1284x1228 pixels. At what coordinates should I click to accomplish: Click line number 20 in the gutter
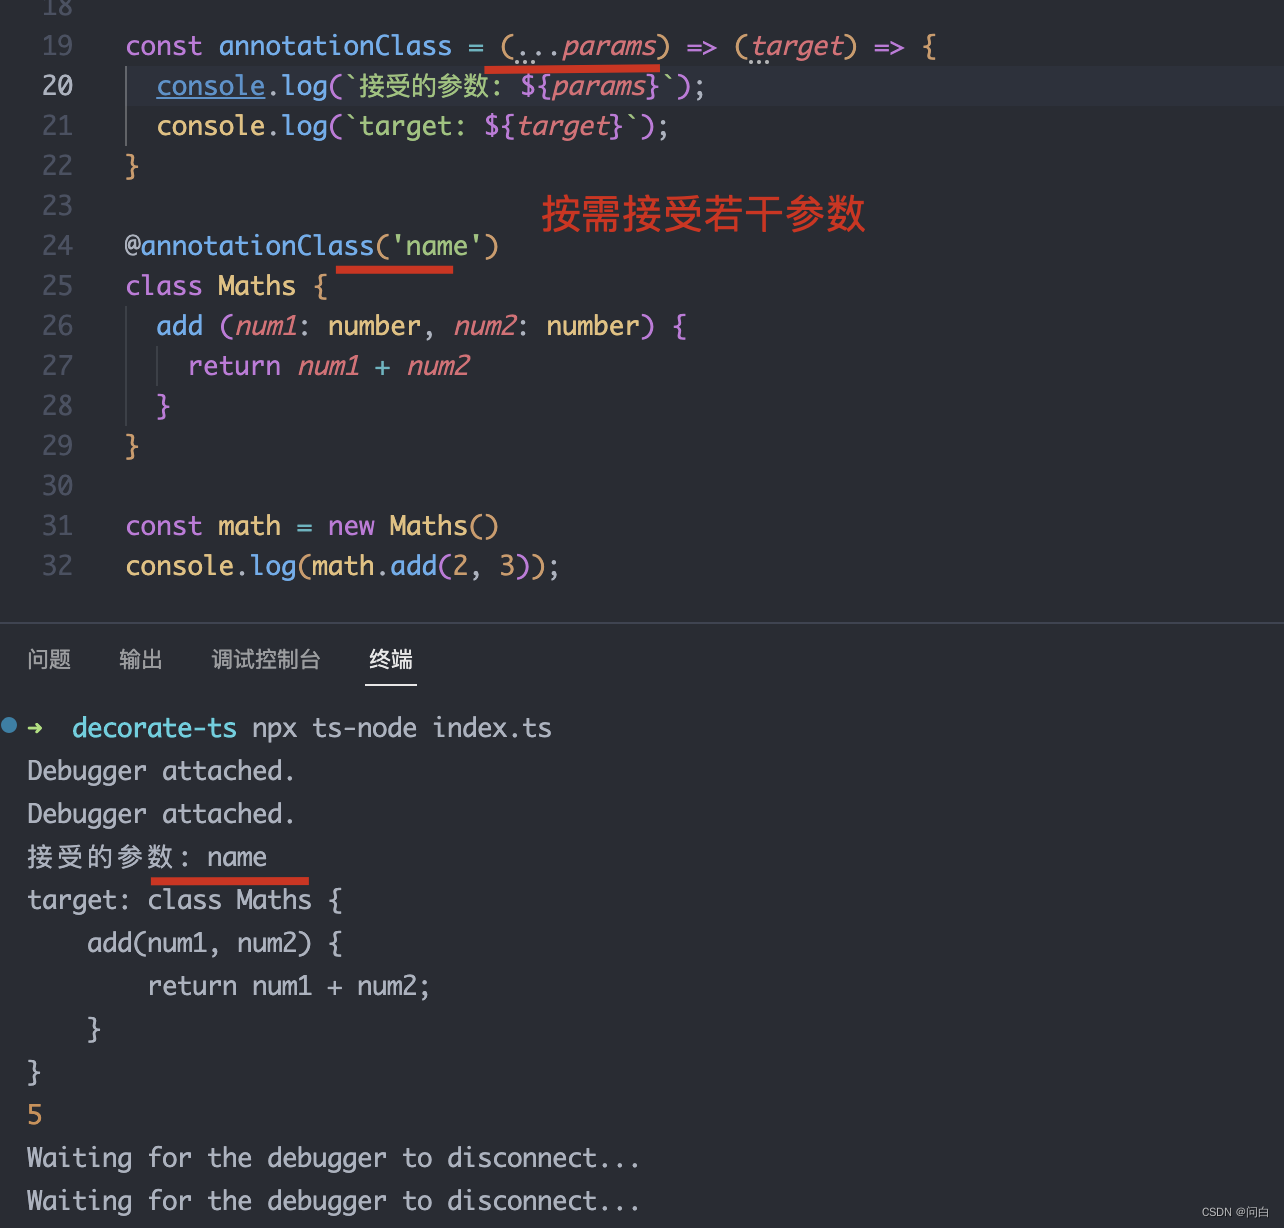pos(57,86)
